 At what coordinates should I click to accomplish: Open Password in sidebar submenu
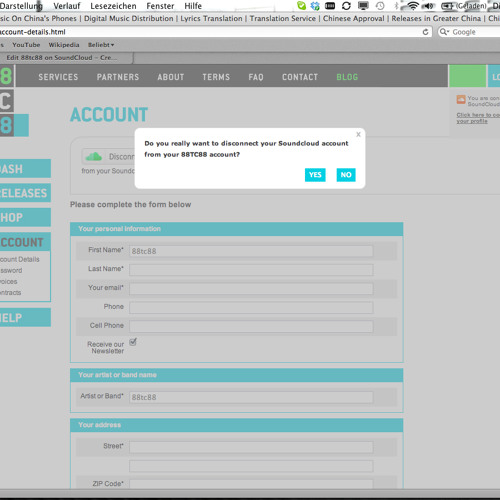11,270
